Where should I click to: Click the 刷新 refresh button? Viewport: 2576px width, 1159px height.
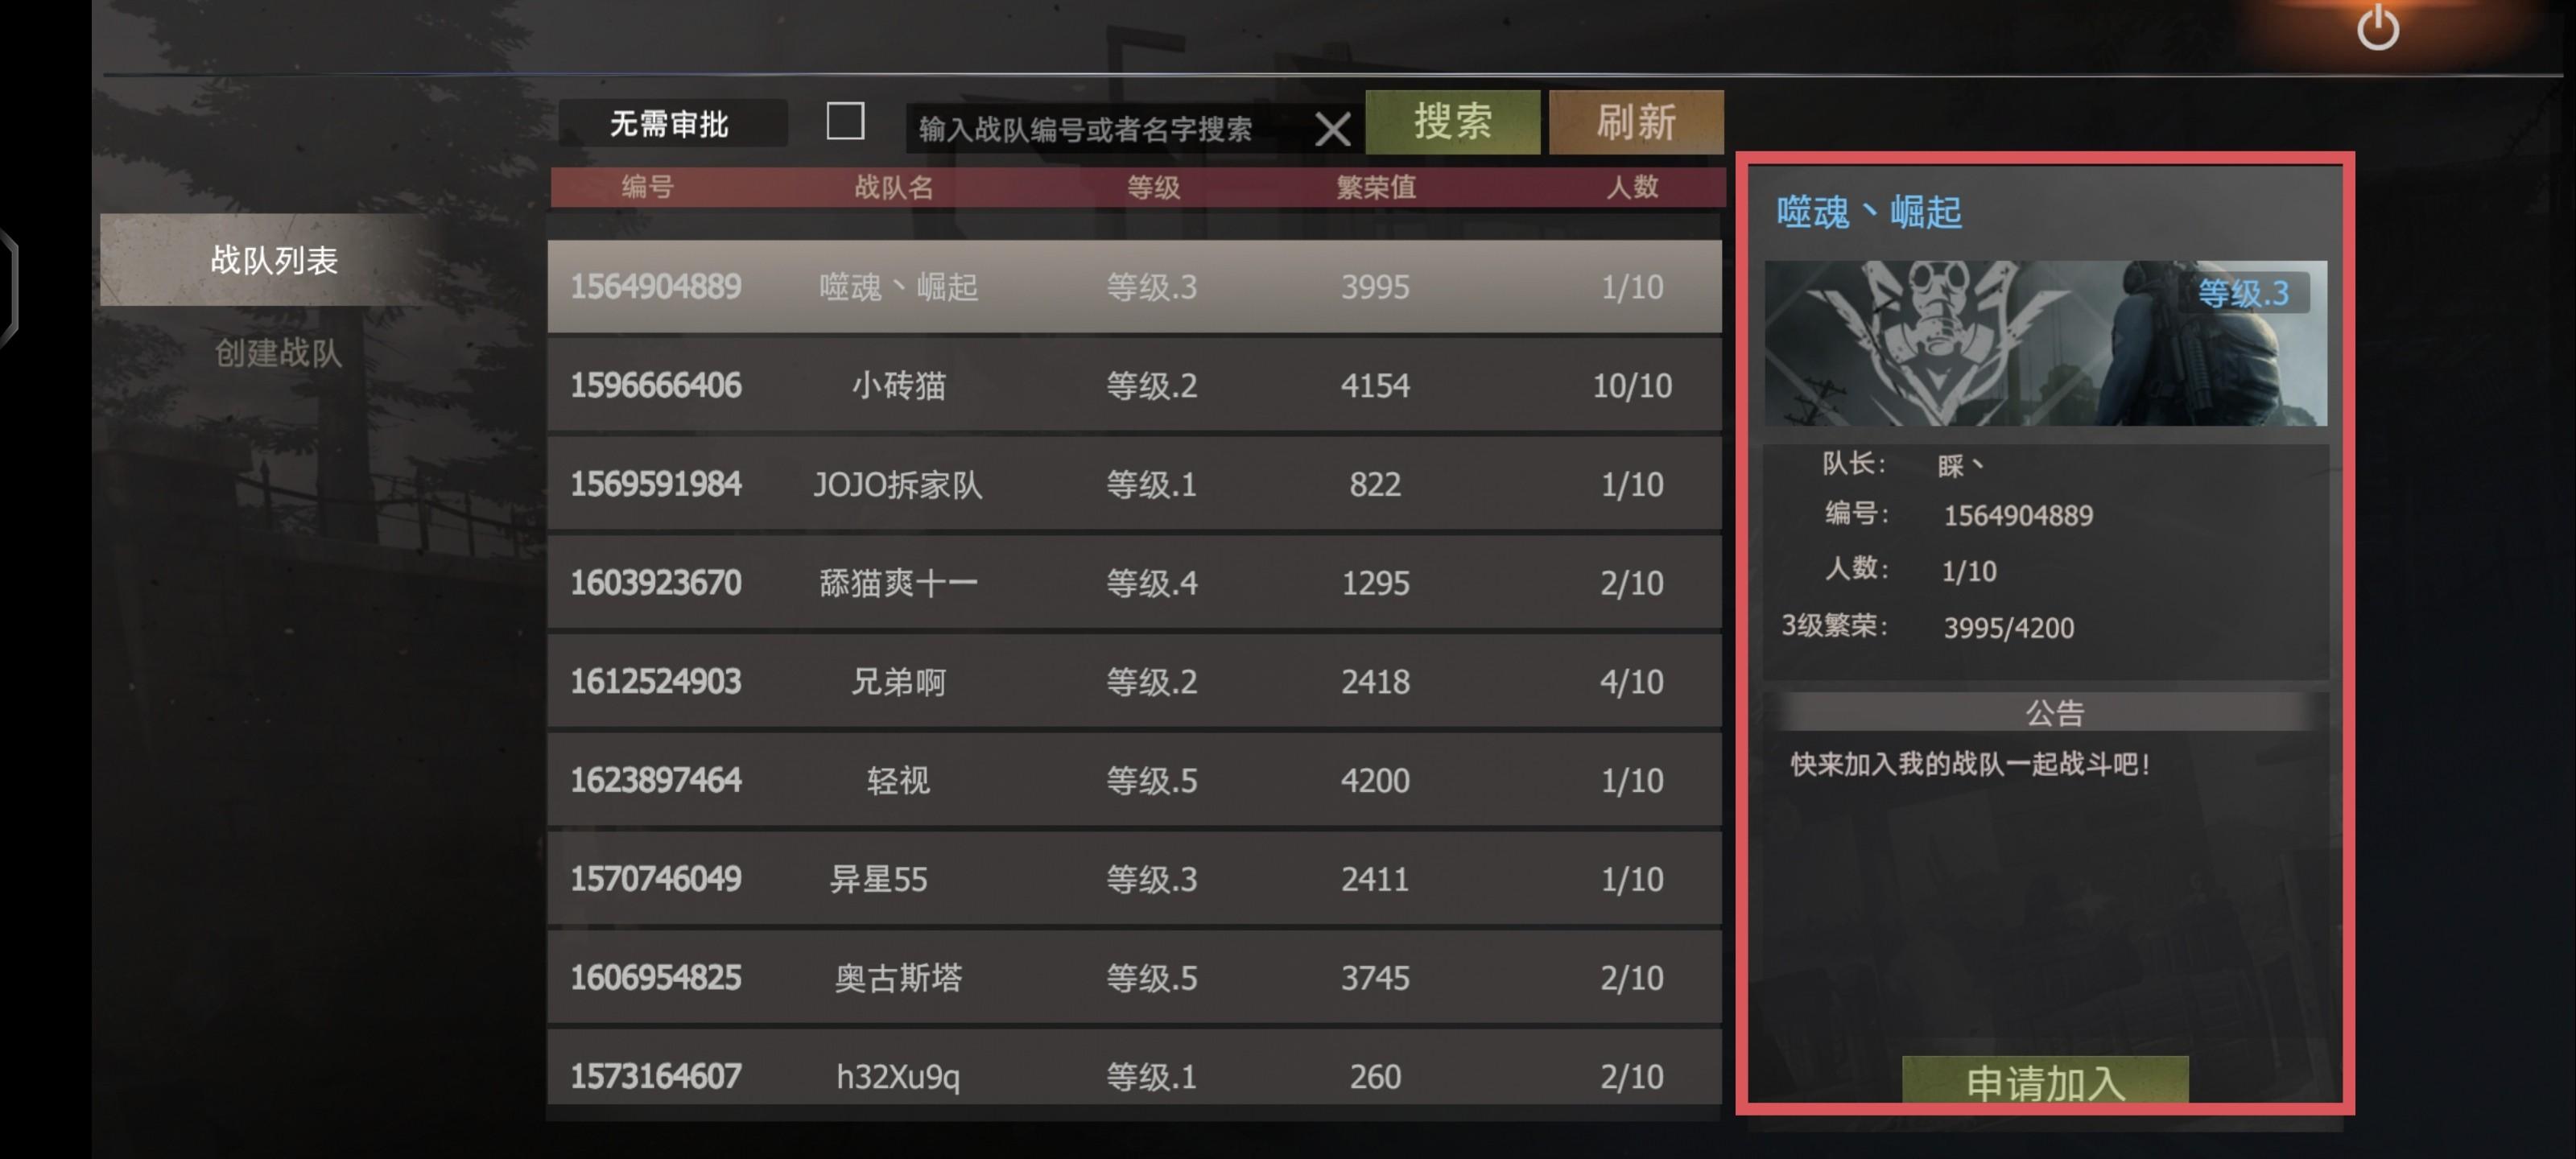(1636, 122)
